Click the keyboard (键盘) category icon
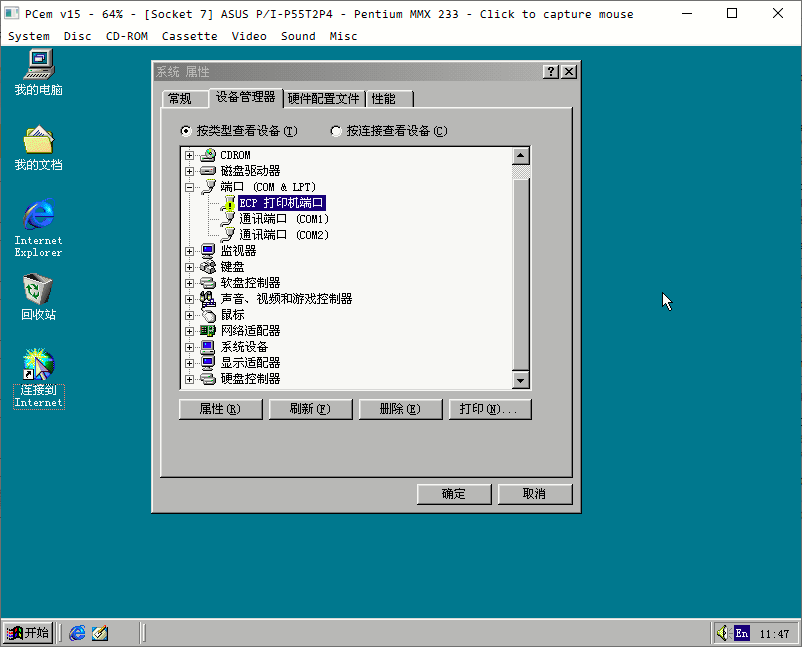Image resolution: width=802 pixels, height=647 pixels. 208,267
